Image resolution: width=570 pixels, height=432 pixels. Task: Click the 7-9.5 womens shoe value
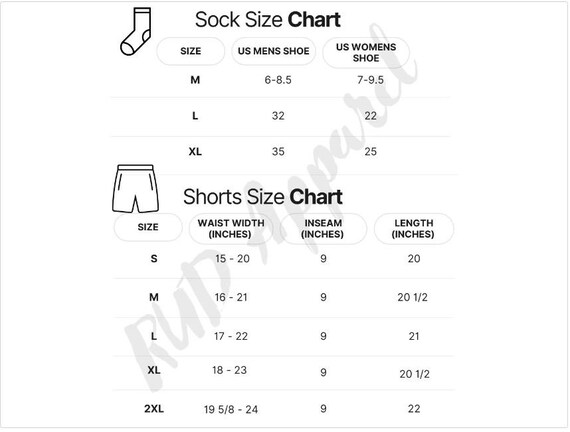point(370,80)
